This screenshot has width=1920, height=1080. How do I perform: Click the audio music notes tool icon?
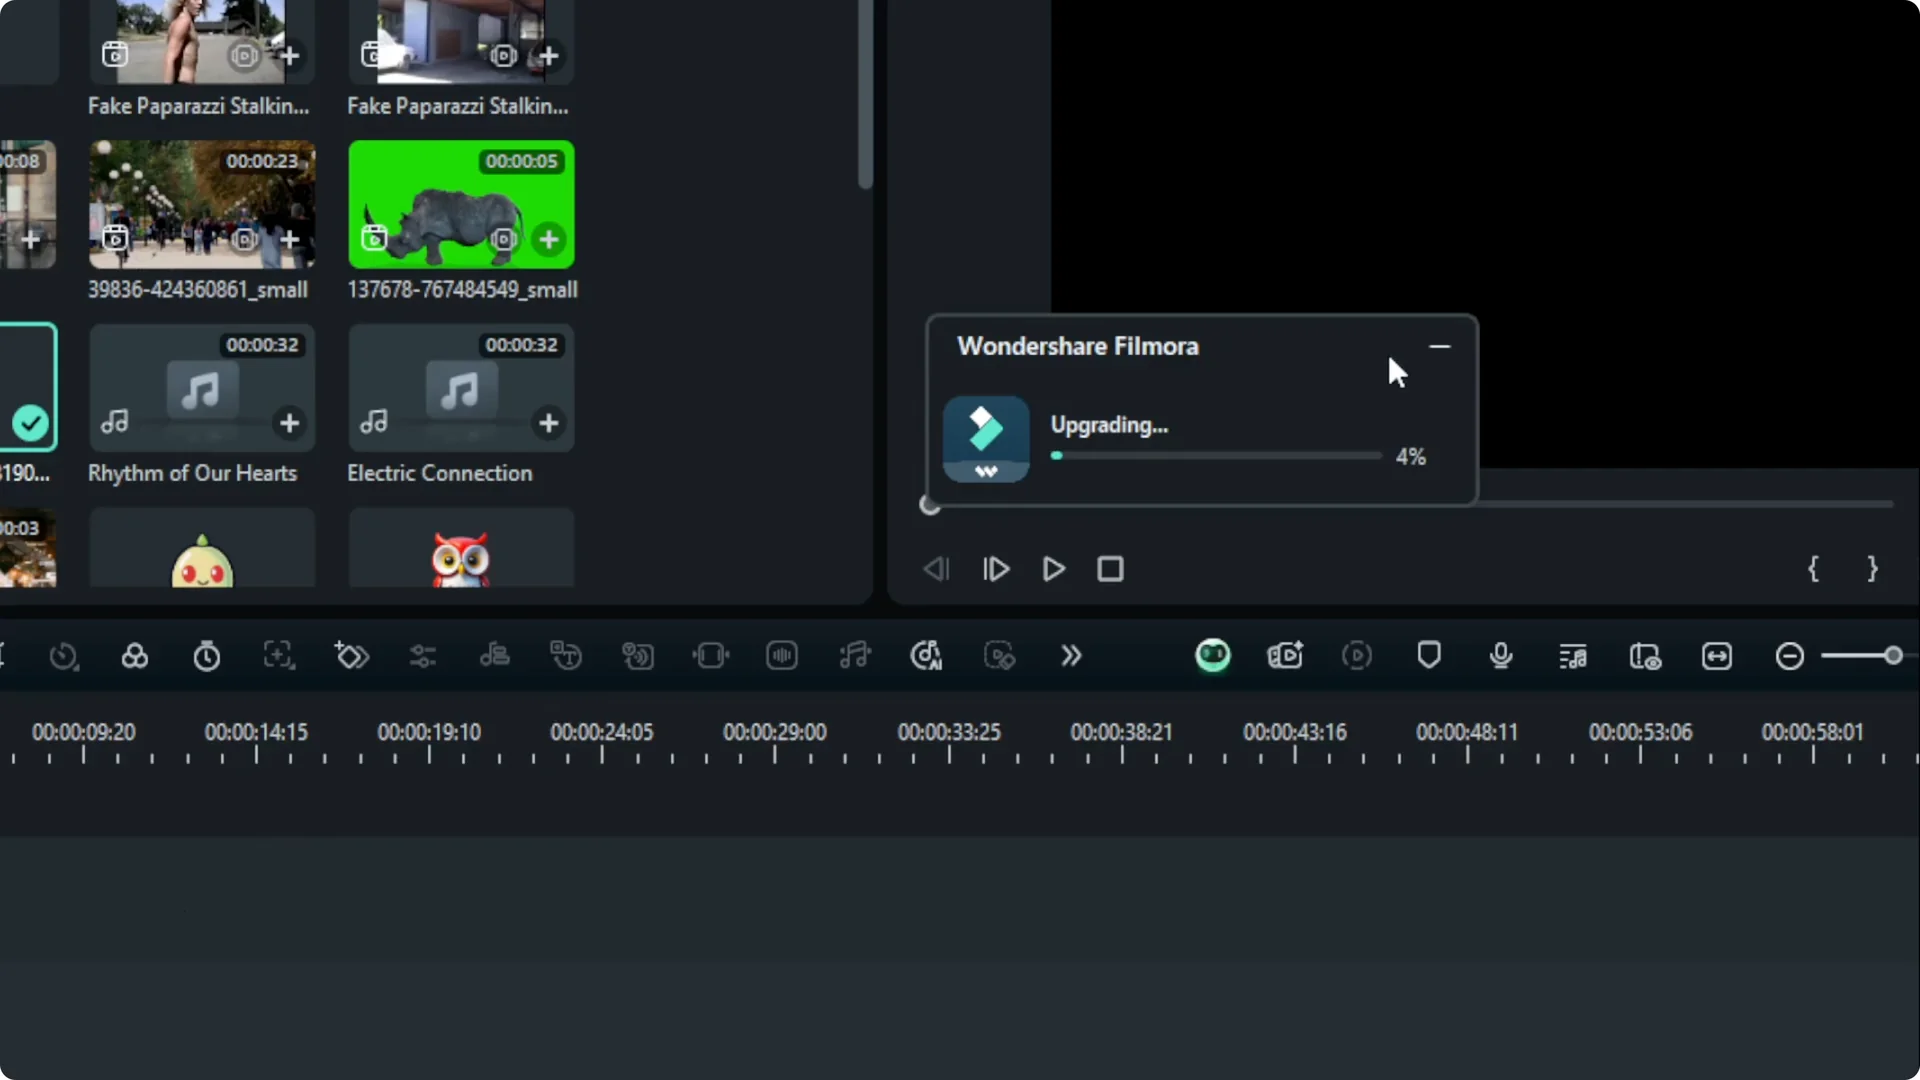(x=854, y=655)
